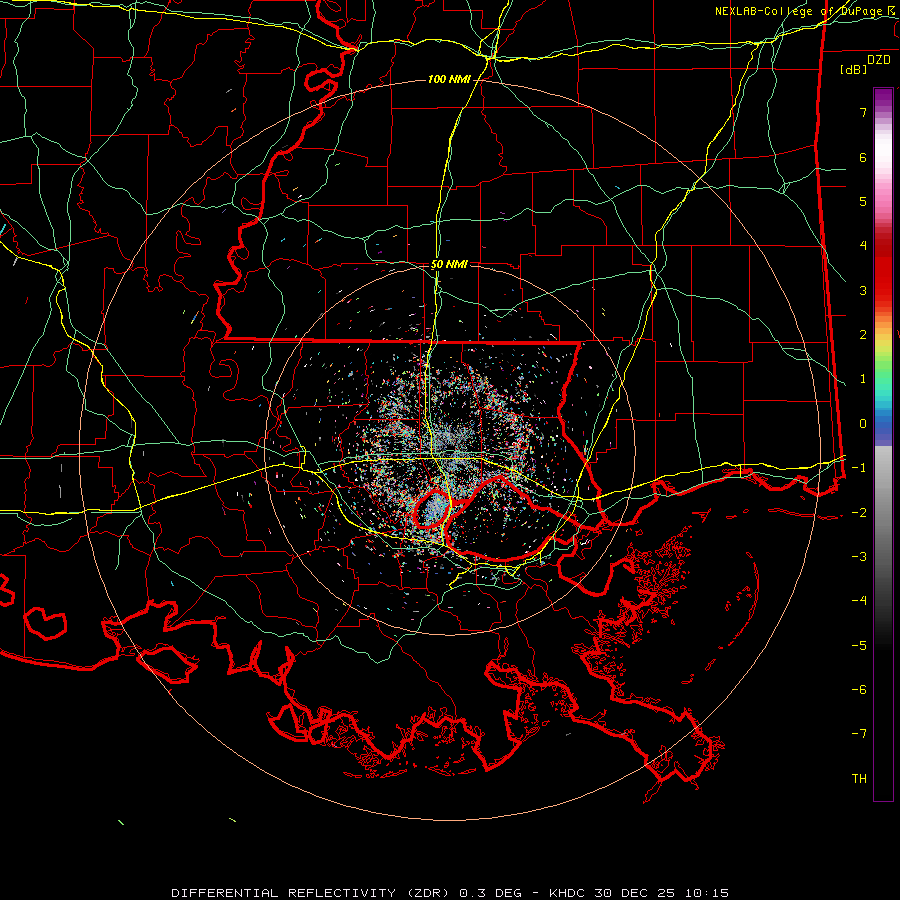The width and height of the screenshot is (900, 900).
Task: Click the dense radar clutter at the range rings' center
Action: tap(449, 451)
